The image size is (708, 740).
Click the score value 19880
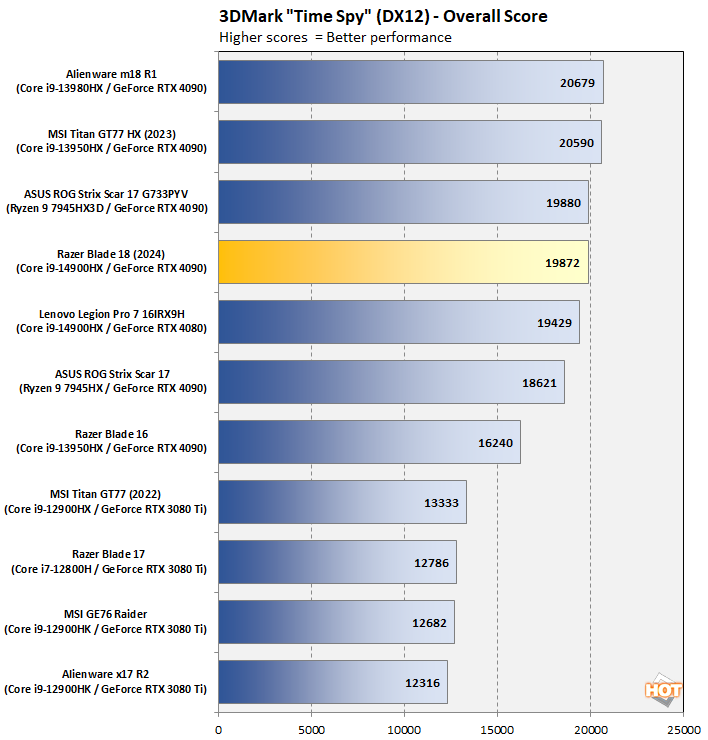564,203
